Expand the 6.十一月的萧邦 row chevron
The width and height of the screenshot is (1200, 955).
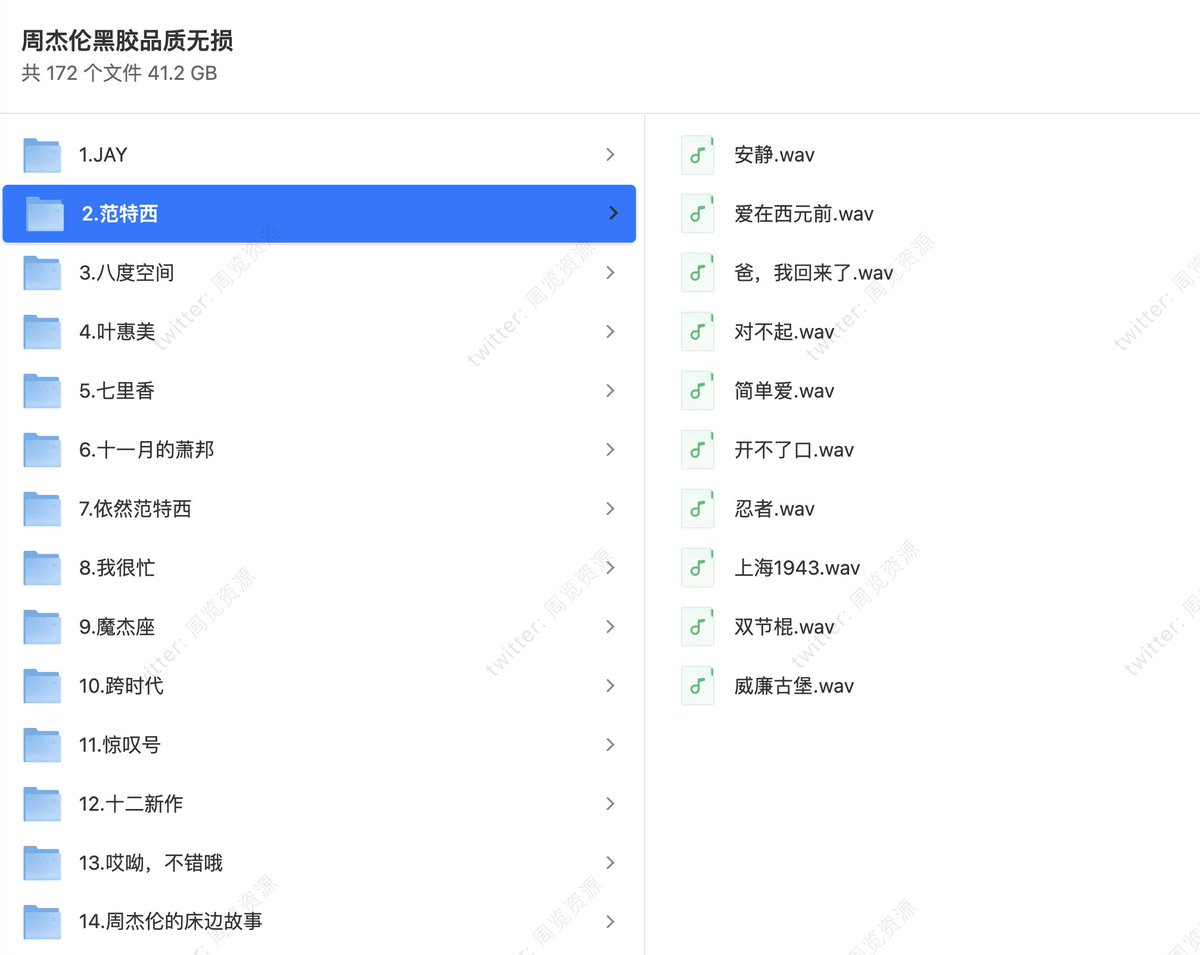[611, 450]
